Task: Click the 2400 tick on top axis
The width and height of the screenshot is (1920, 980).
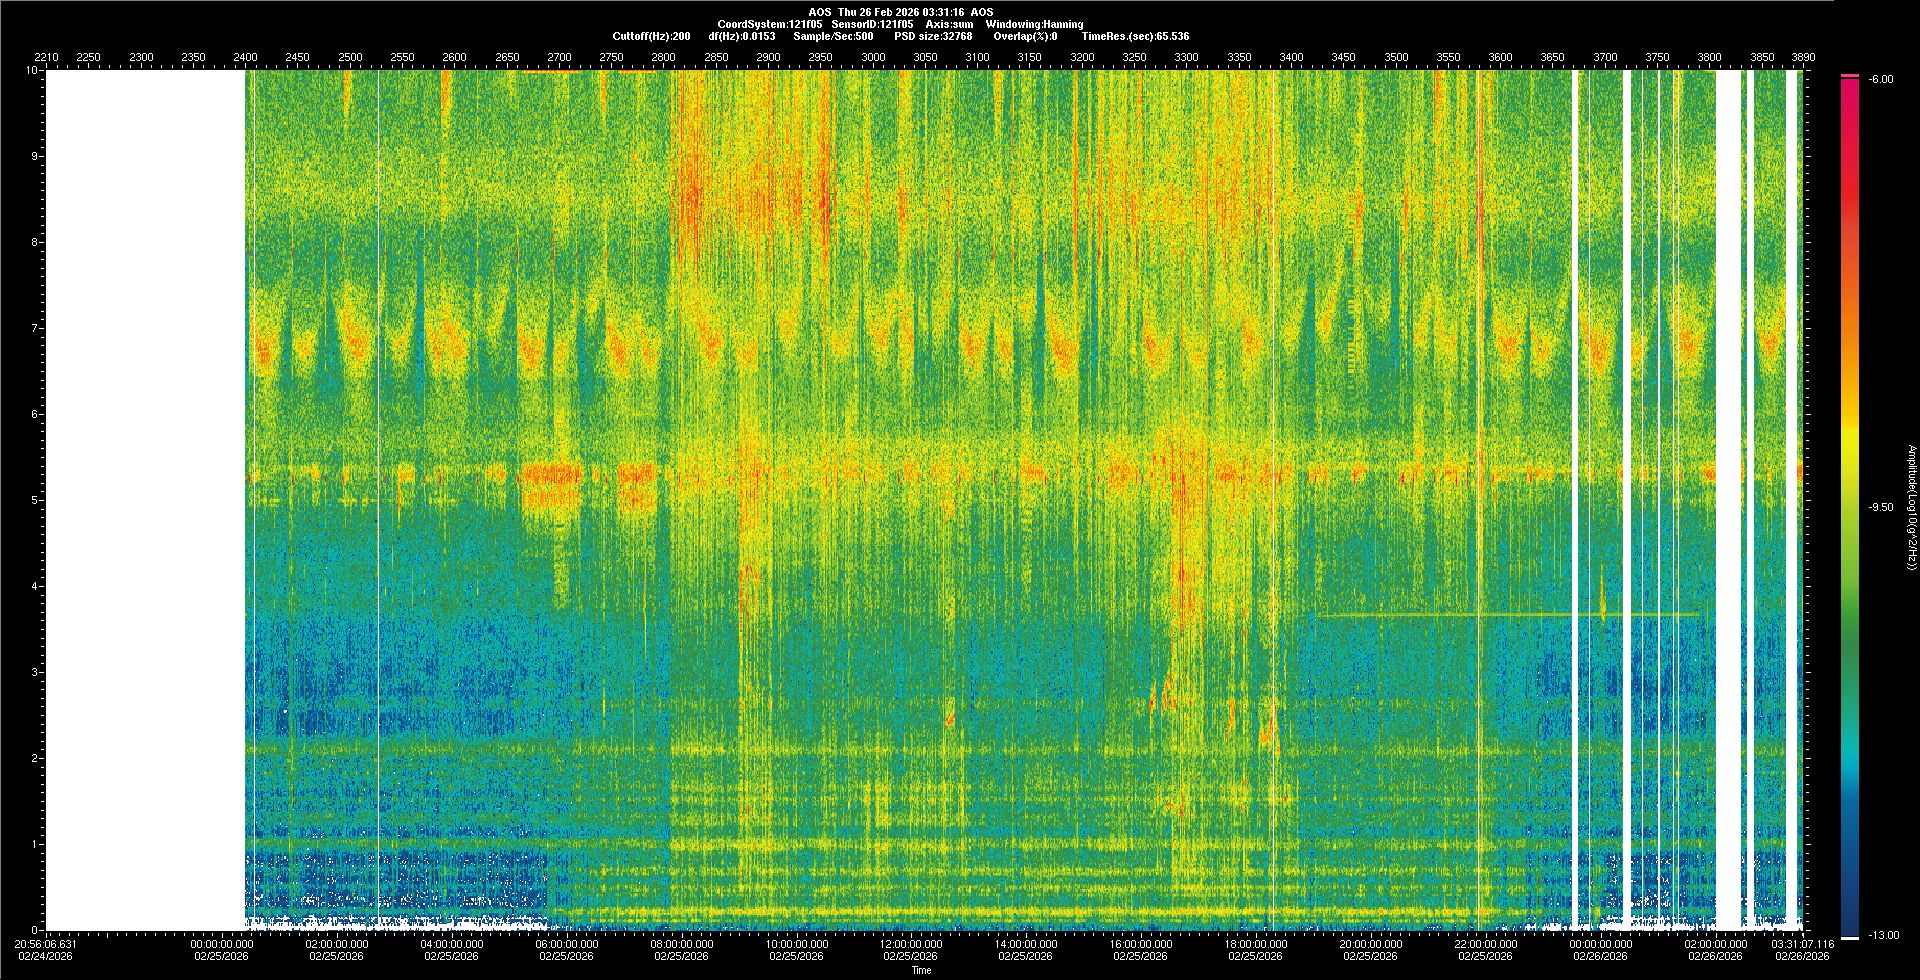Action: pos(245,57)
